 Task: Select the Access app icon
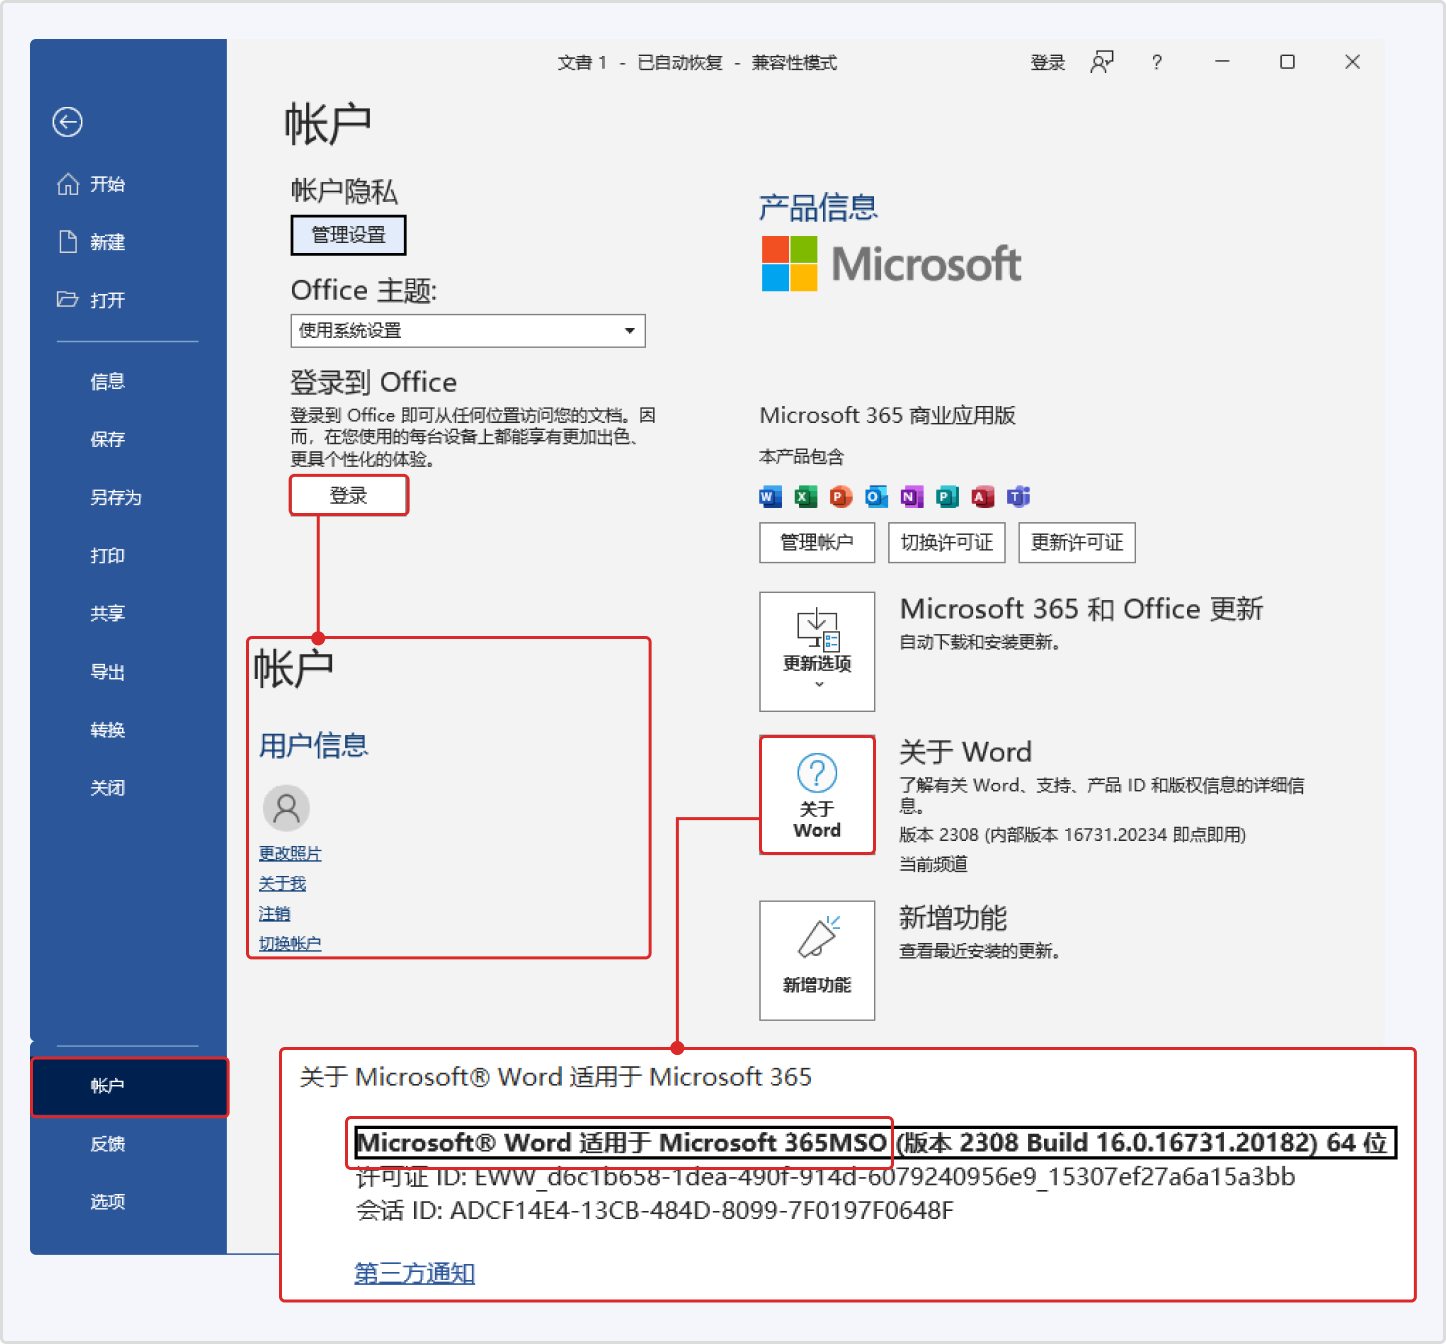(x=983, y=496)
